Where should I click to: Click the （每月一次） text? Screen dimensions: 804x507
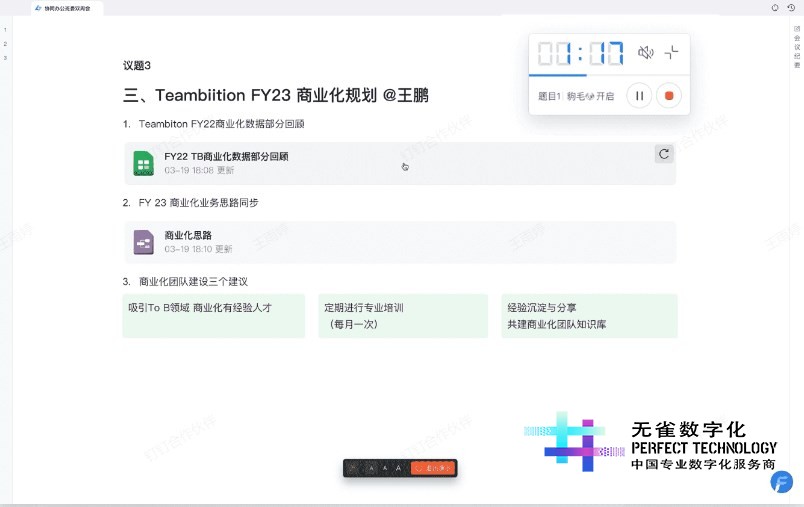point(353,325)
